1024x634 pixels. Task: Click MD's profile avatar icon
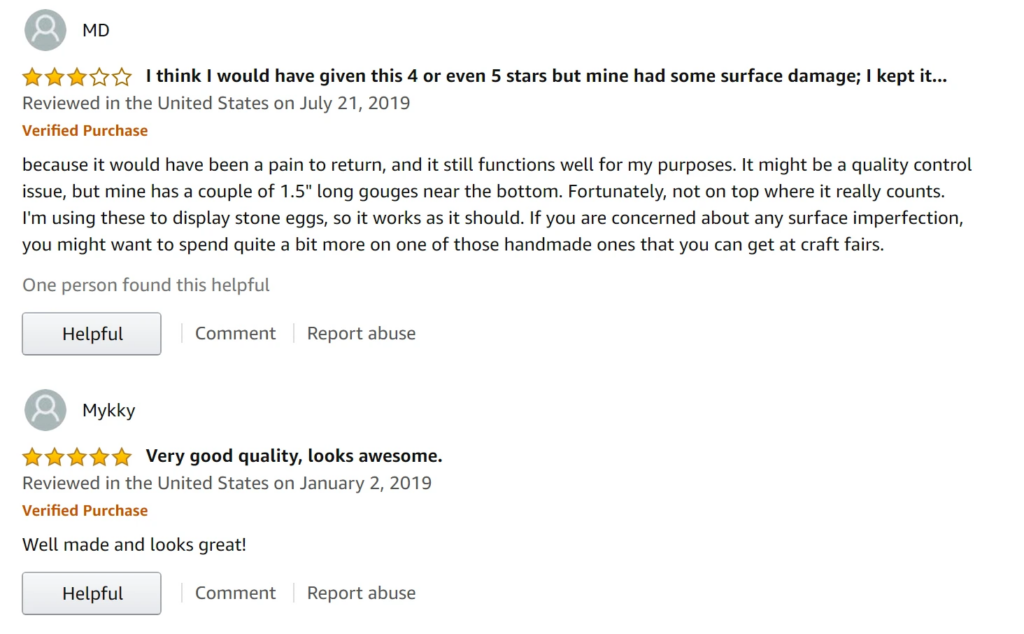coord(44,30)
